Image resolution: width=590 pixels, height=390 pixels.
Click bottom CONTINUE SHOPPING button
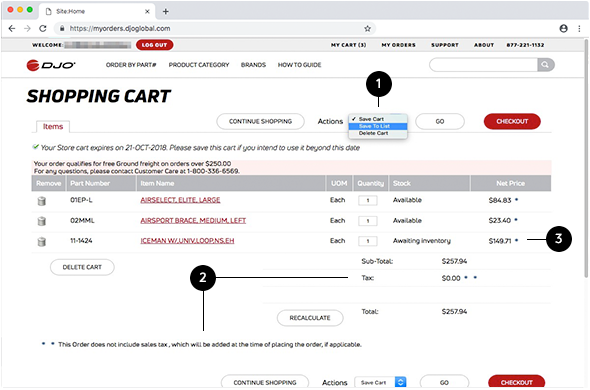tap(265, 382)
